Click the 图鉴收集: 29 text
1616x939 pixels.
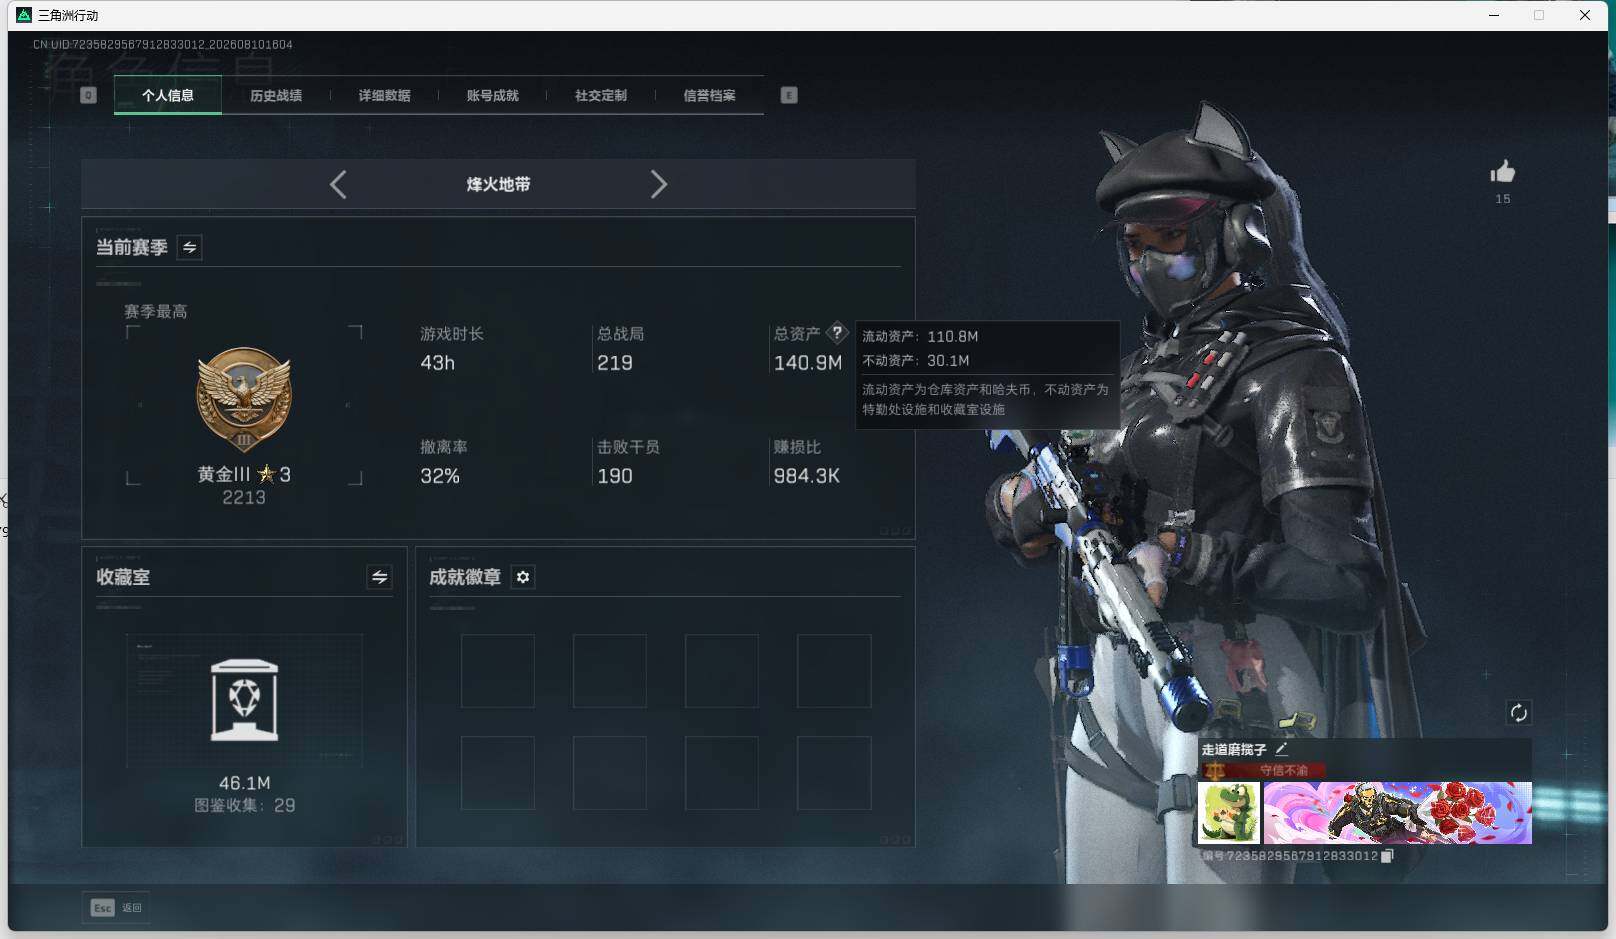point(245,805)
